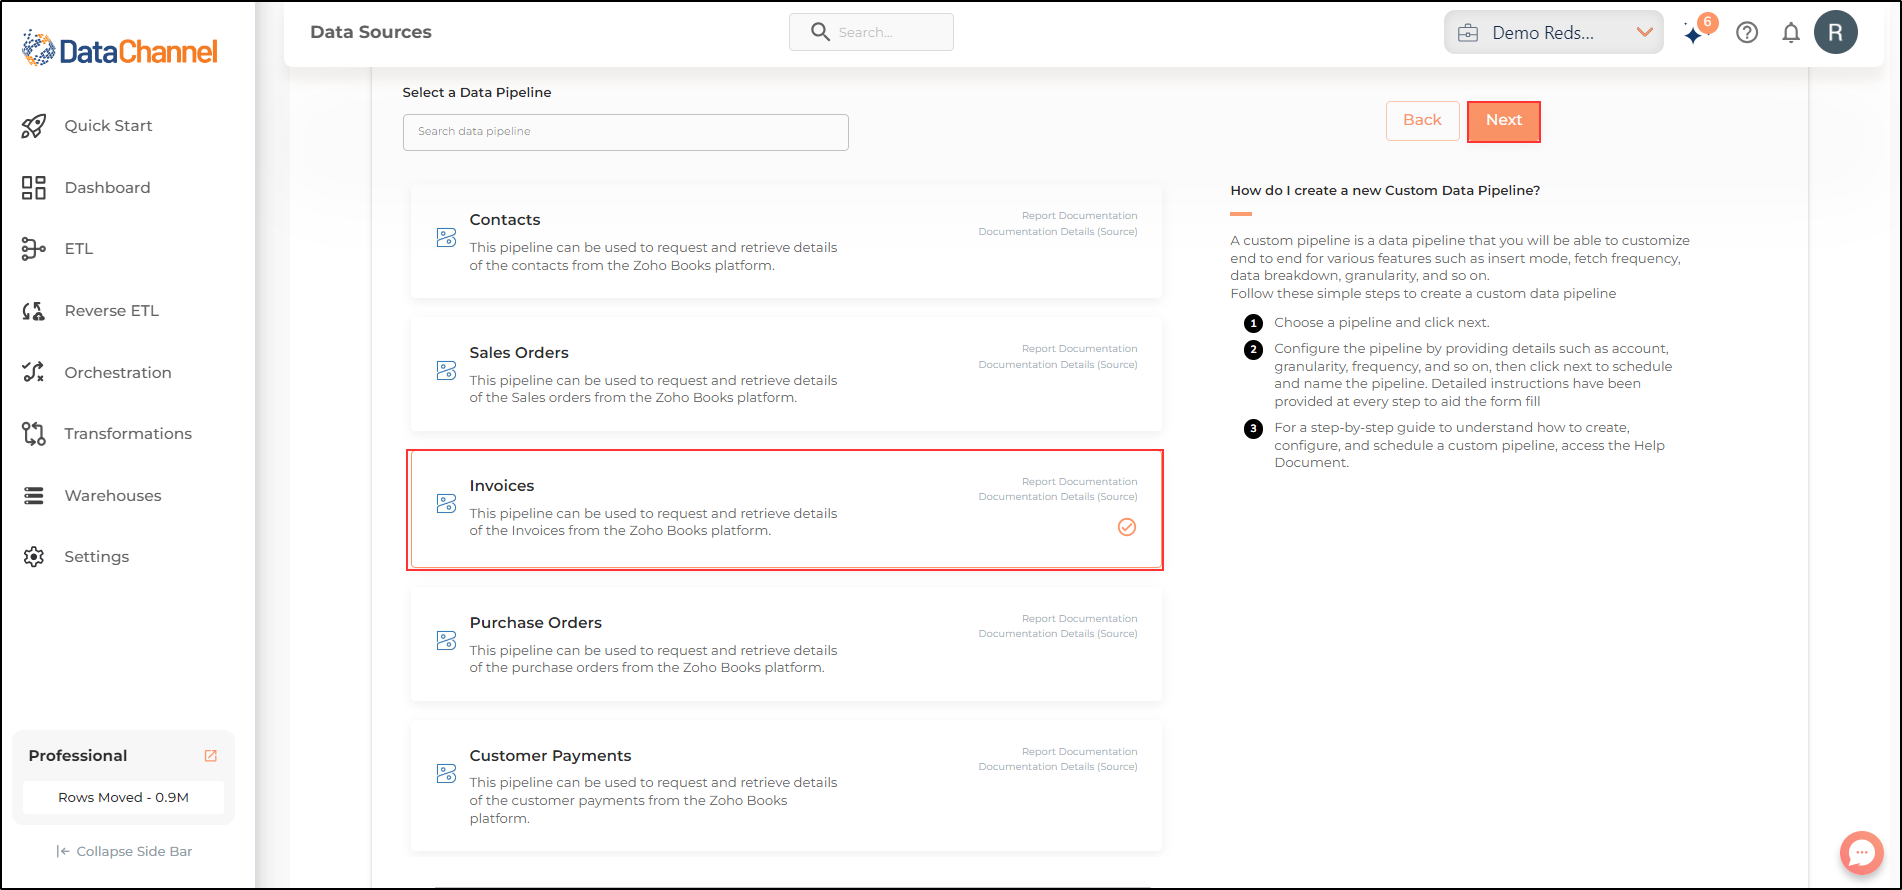
Task: Navigate to ETL section
Action: (x=79, y=249)
